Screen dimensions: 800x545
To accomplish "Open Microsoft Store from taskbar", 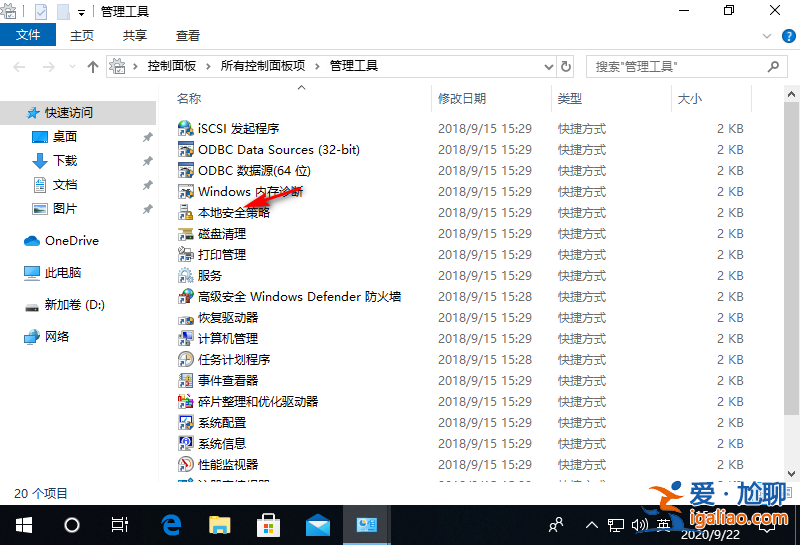I will tap(268, 525).
